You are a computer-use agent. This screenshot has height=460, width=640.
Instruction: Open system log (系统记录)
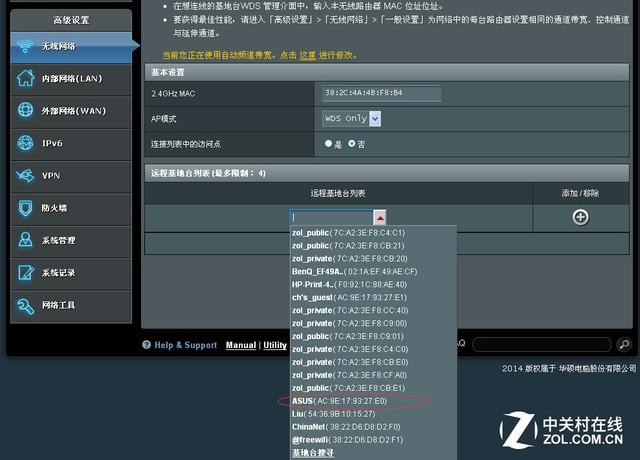point(71,273)
